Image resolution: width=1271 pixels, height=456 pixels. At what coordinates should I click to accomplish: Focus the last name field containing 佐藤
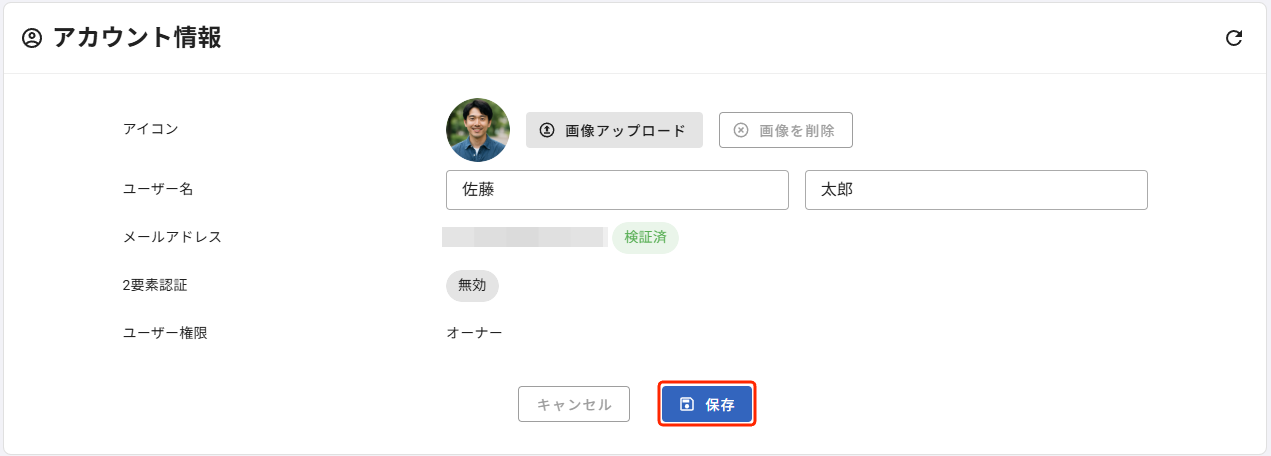click(618, 190)
